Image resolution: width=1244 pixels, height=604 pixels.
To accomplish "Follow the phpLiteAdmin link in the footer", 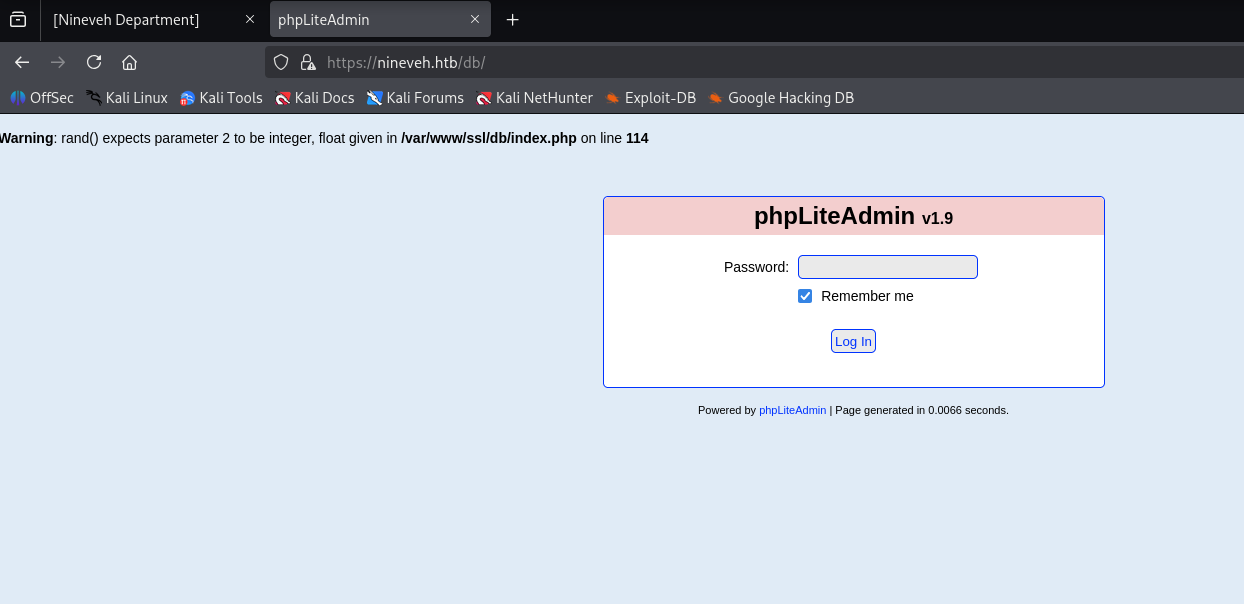I will (793, 410).
